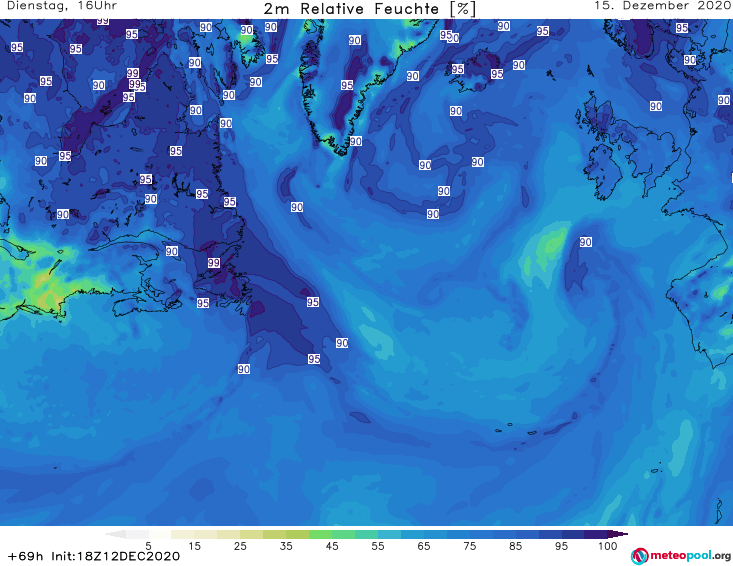Pick the olive green swatch right of the 35 mark
The height and width of the screenshot is (566, 733).
pos(297,534)
